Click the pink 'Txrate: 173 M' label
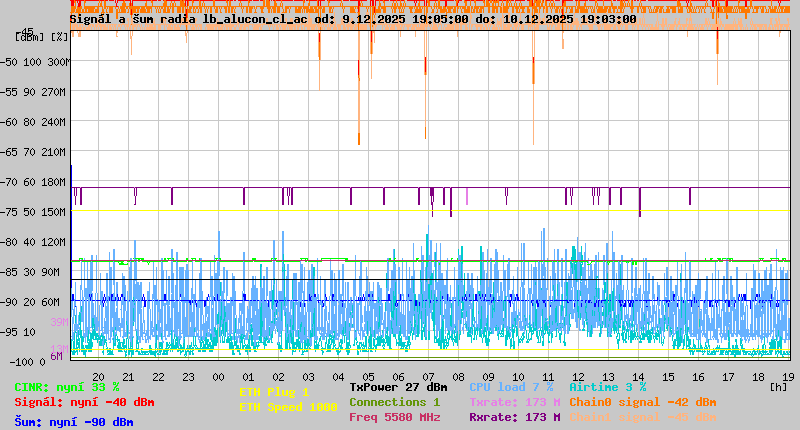This screenshot has width=800, height=430. (506, 402)
